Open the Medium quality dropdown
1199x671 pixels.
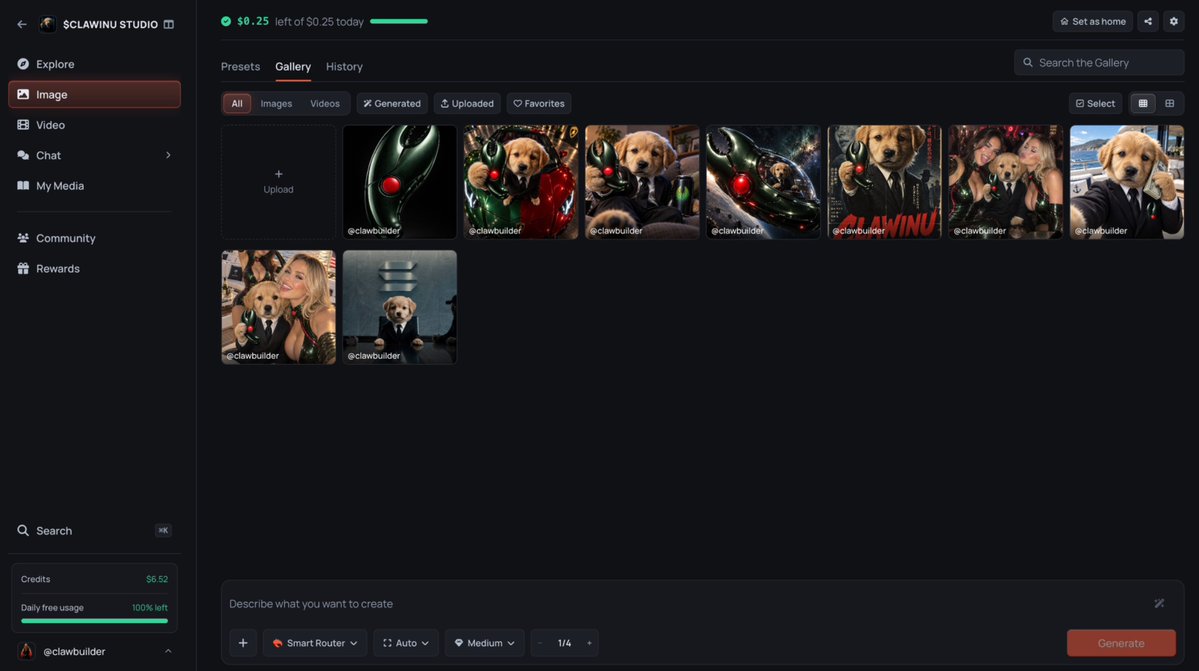tap(484, 643)
